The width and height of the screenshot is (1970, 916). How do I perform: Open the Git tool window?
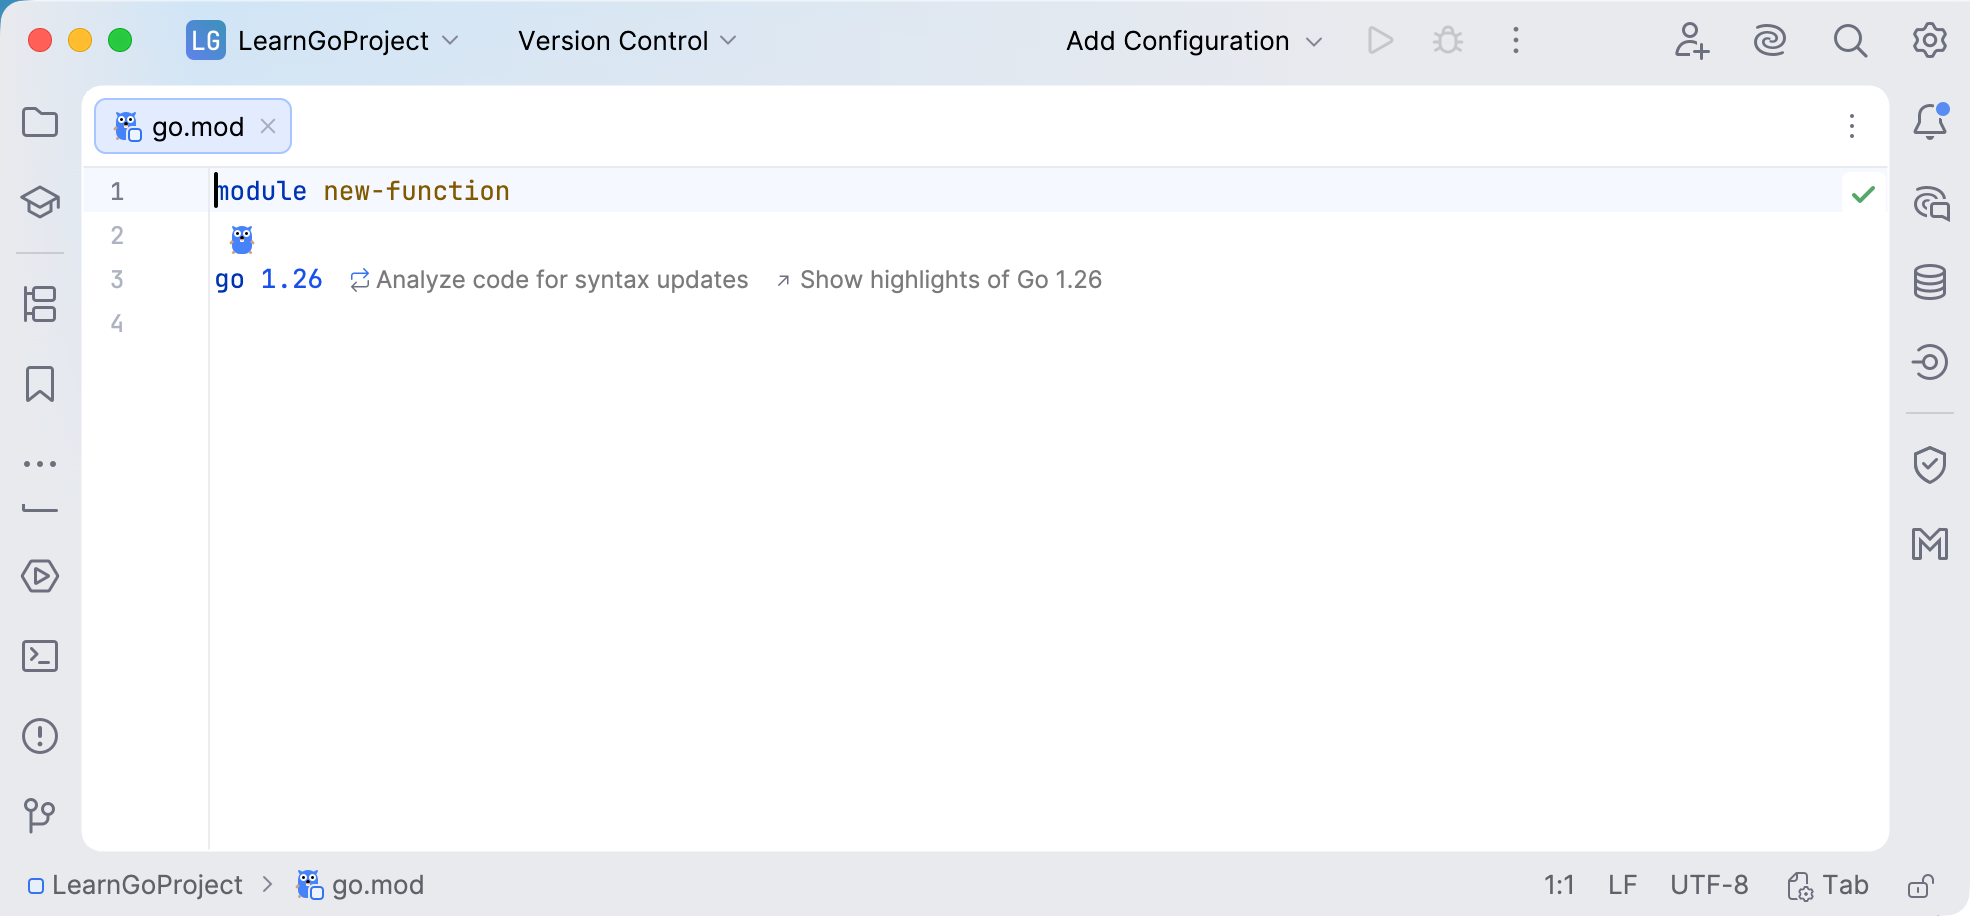click(x=40, y=815)
